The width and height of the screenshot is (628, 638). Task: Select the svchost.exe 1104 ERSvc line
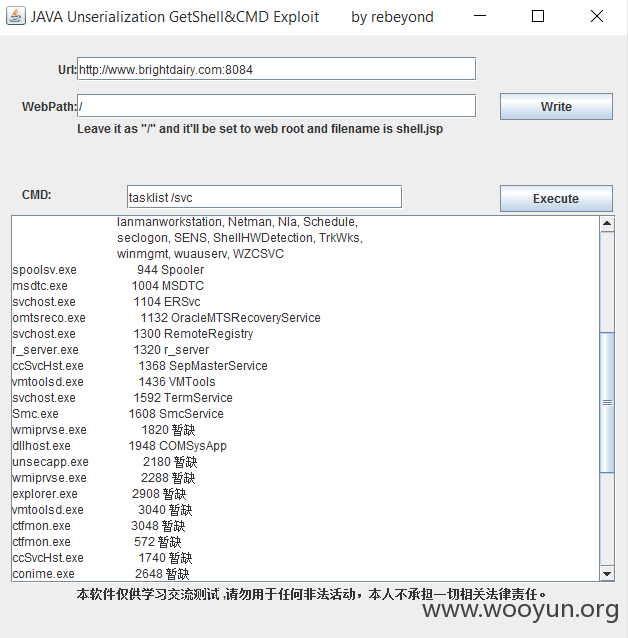[x=106, y=302]
